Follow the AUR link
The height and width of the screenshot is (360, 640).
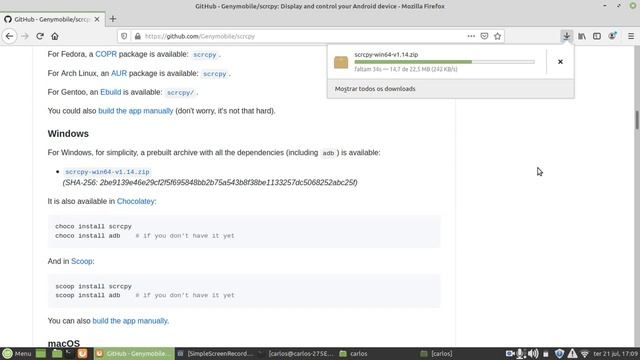119,73
